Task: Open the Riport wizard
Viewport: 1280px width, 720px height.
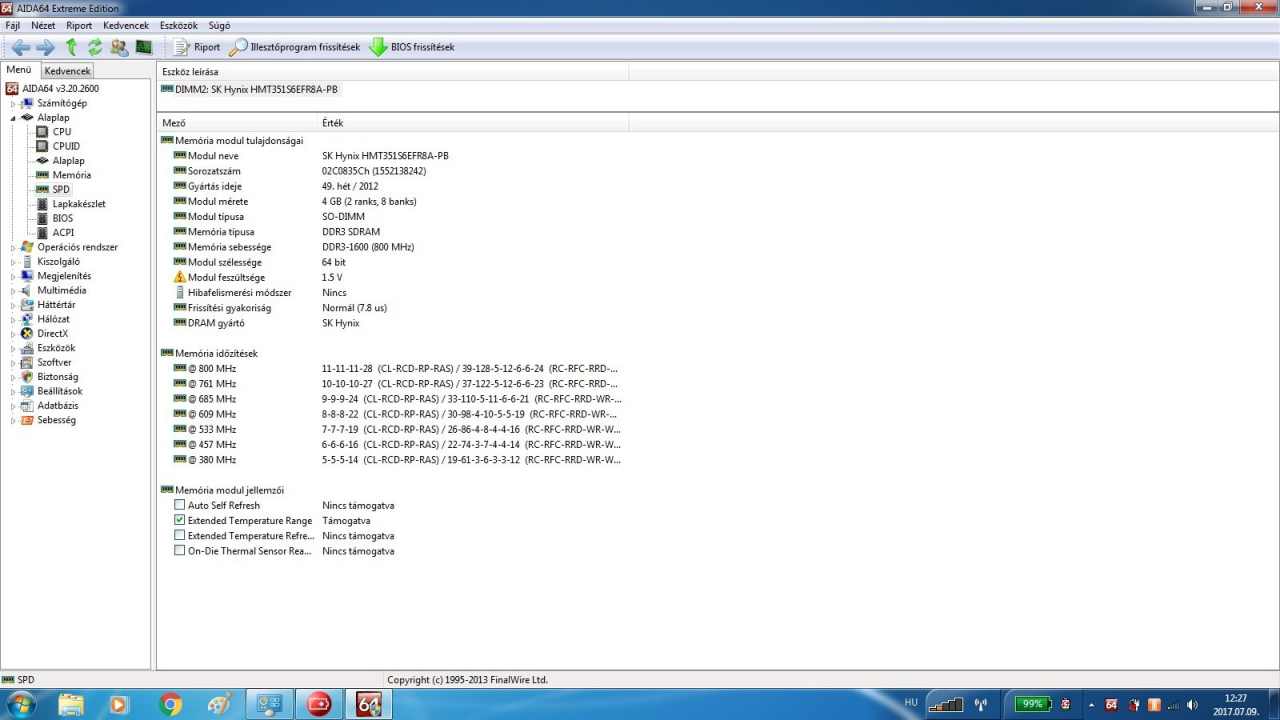Action: tap(196, 47)
